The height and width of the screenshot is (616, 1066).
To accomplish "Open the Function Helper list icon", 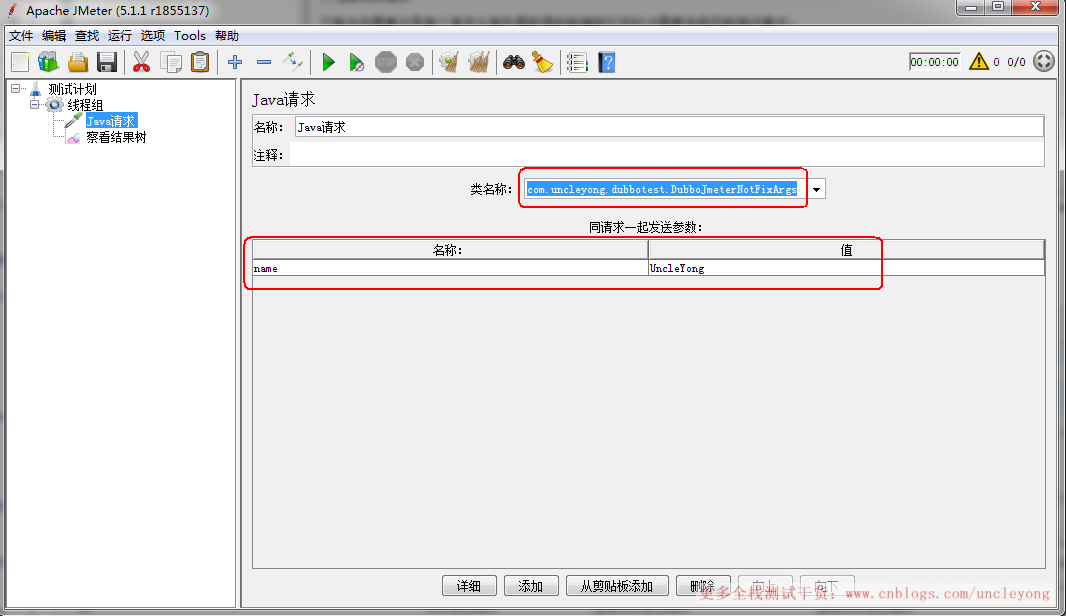I will pyautogui.click(x=577, y=63).
